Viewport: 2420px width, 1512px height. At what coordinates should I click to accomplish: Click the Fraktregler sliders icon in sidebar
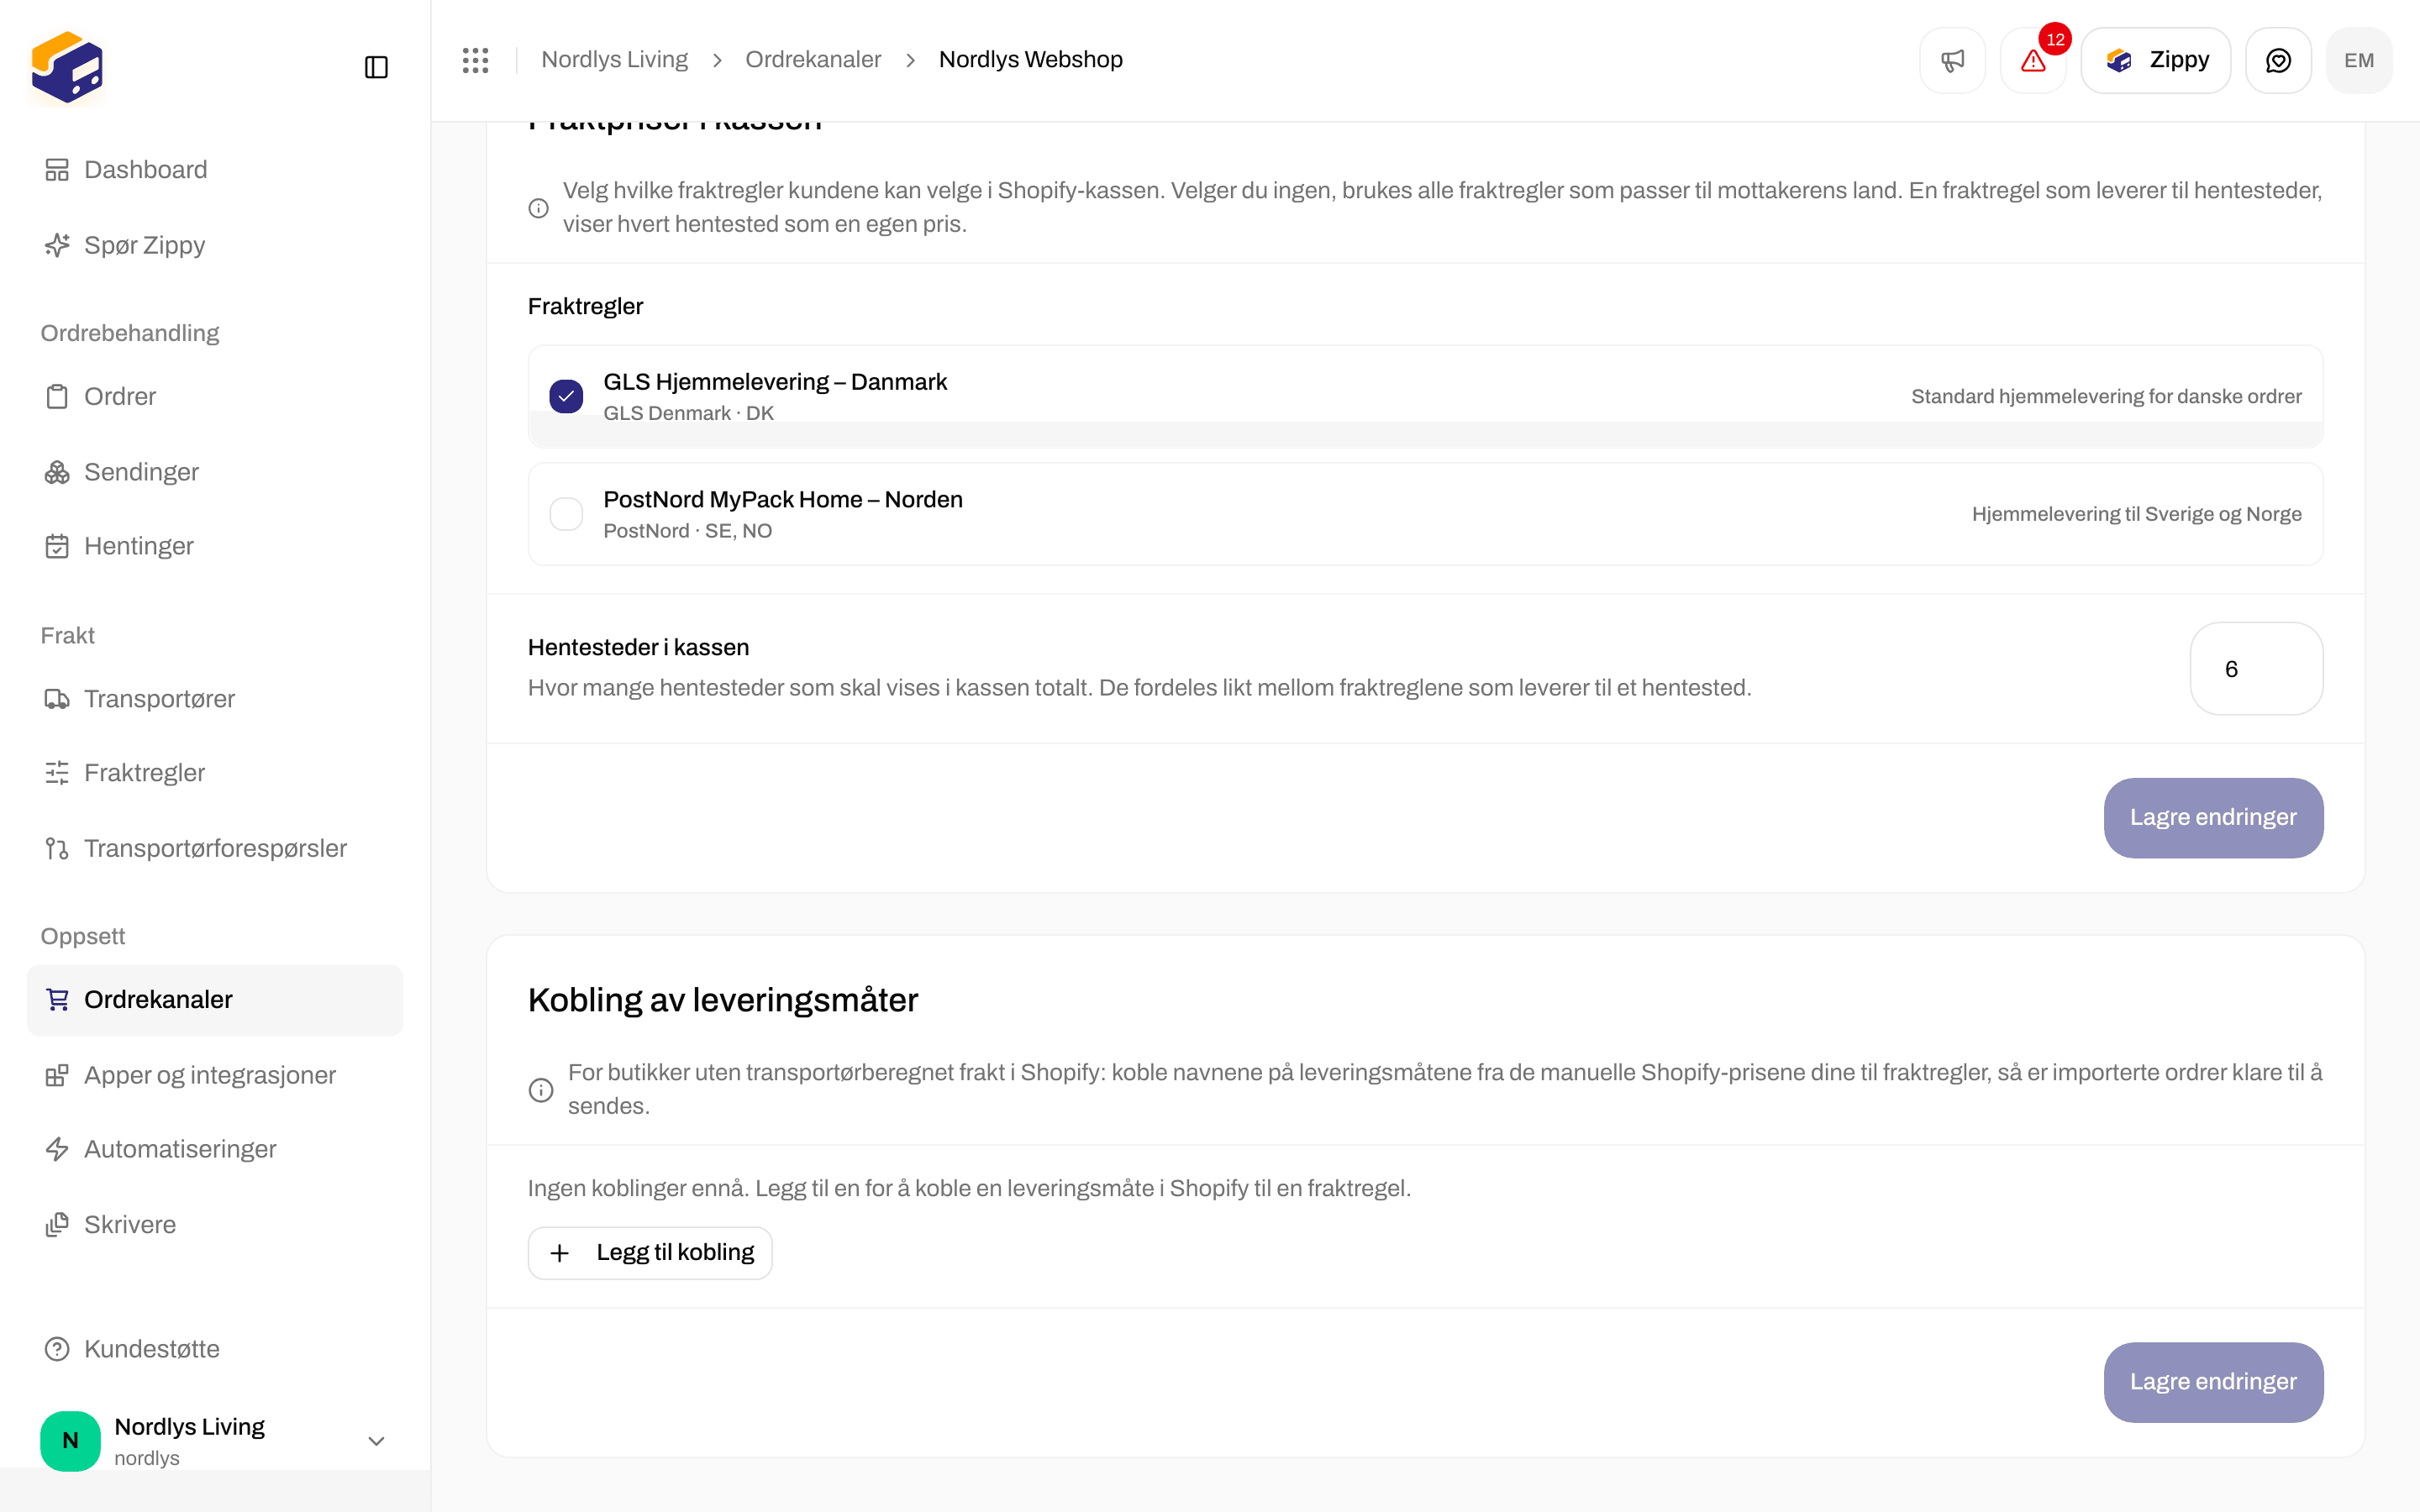pyautogui.click(x=57, y=773)
